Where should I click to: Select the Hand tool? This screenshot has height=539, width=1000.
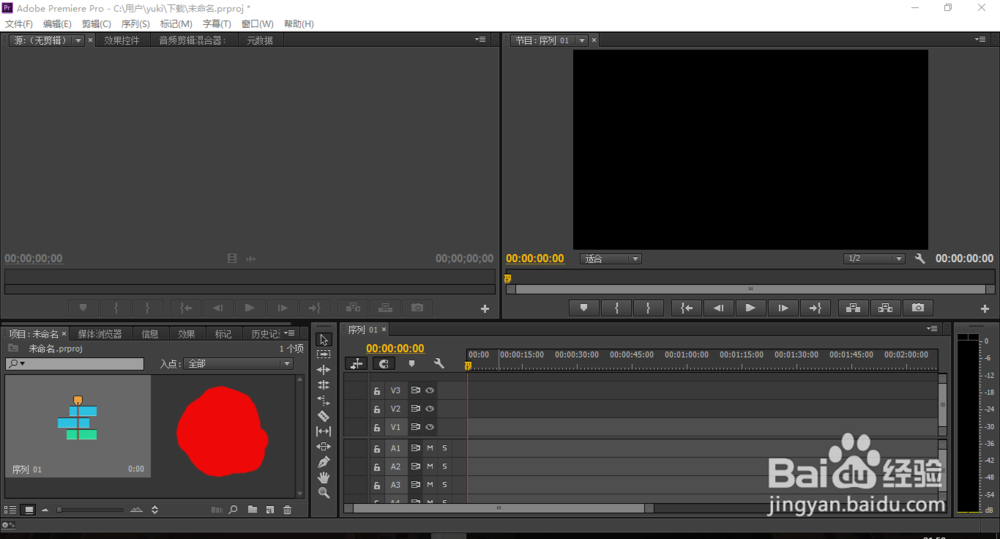(323, 477)
